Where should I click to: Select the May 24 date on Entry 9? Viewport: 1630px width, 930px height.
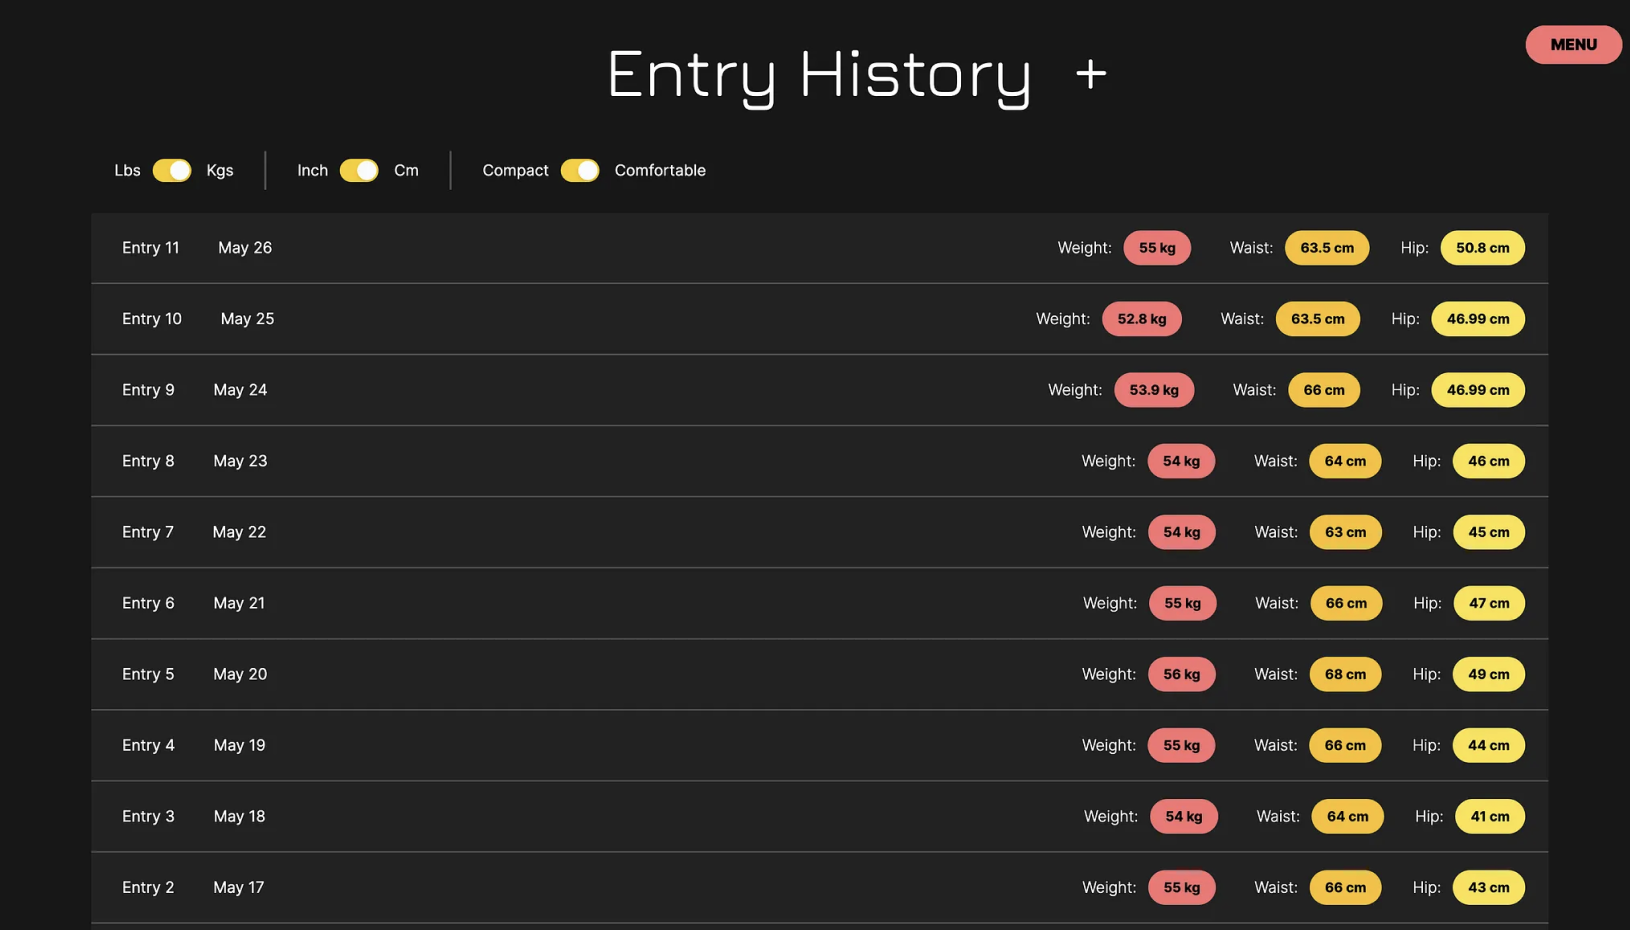click(240, 390)
